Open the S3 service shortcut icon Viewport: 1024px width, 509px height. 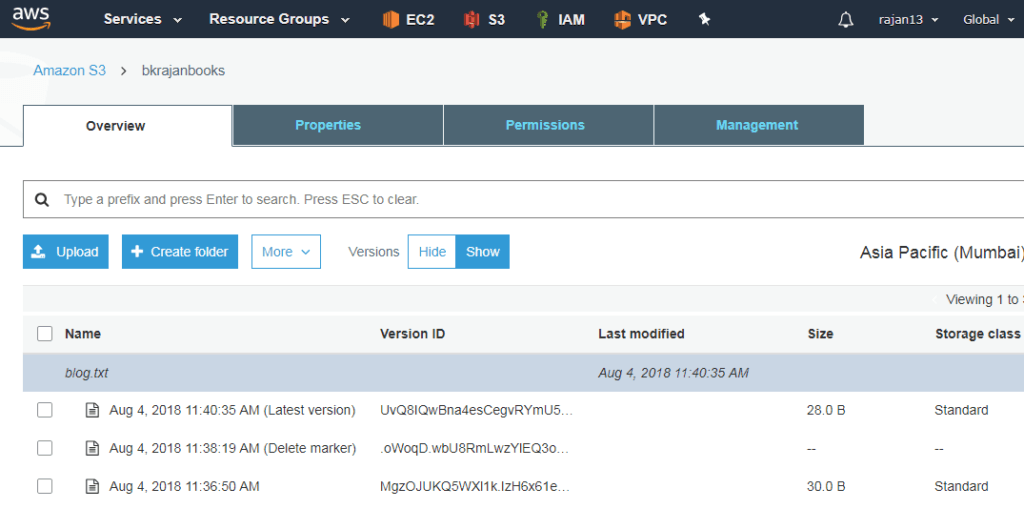click(x=472, y=19)
